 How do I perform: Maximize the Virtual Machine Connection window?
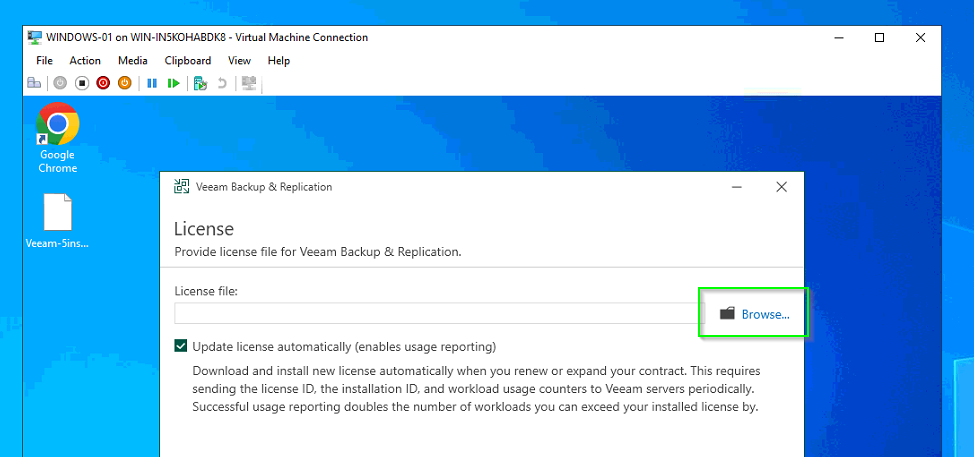(879, 37)
